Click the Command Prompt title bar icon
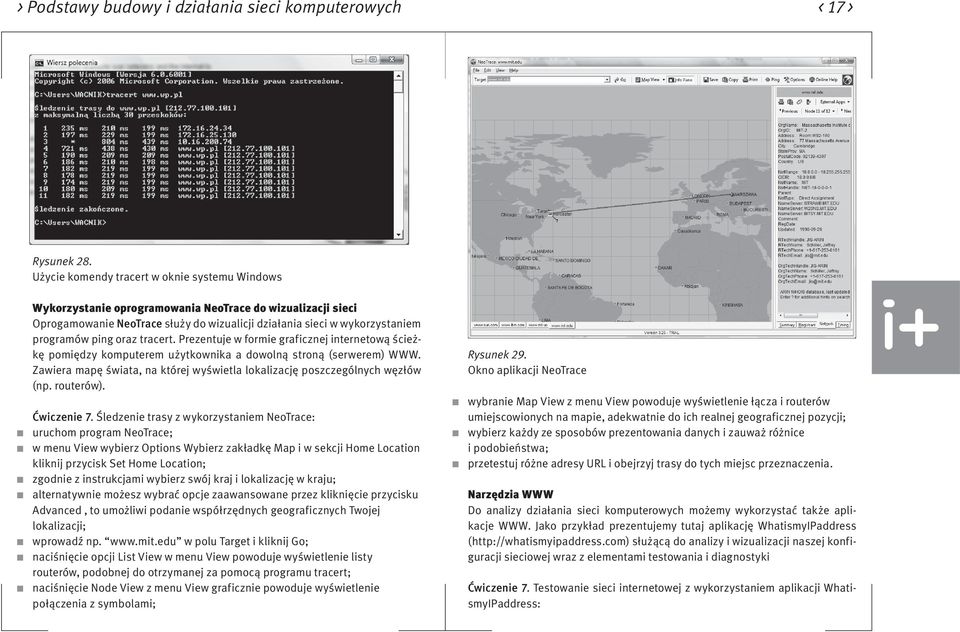The image size is (960, 632). [39, 62]
